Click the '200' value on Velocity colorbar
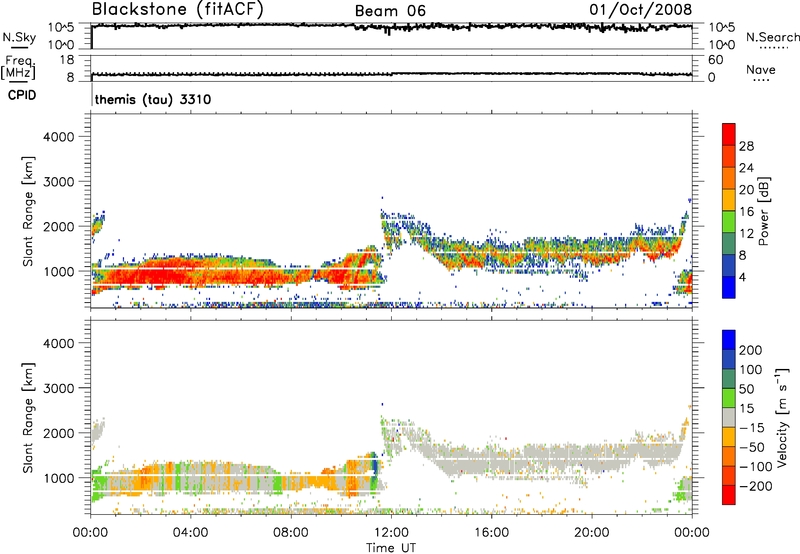The height and width of the screenshot is (554, 800). click(751, 350)
